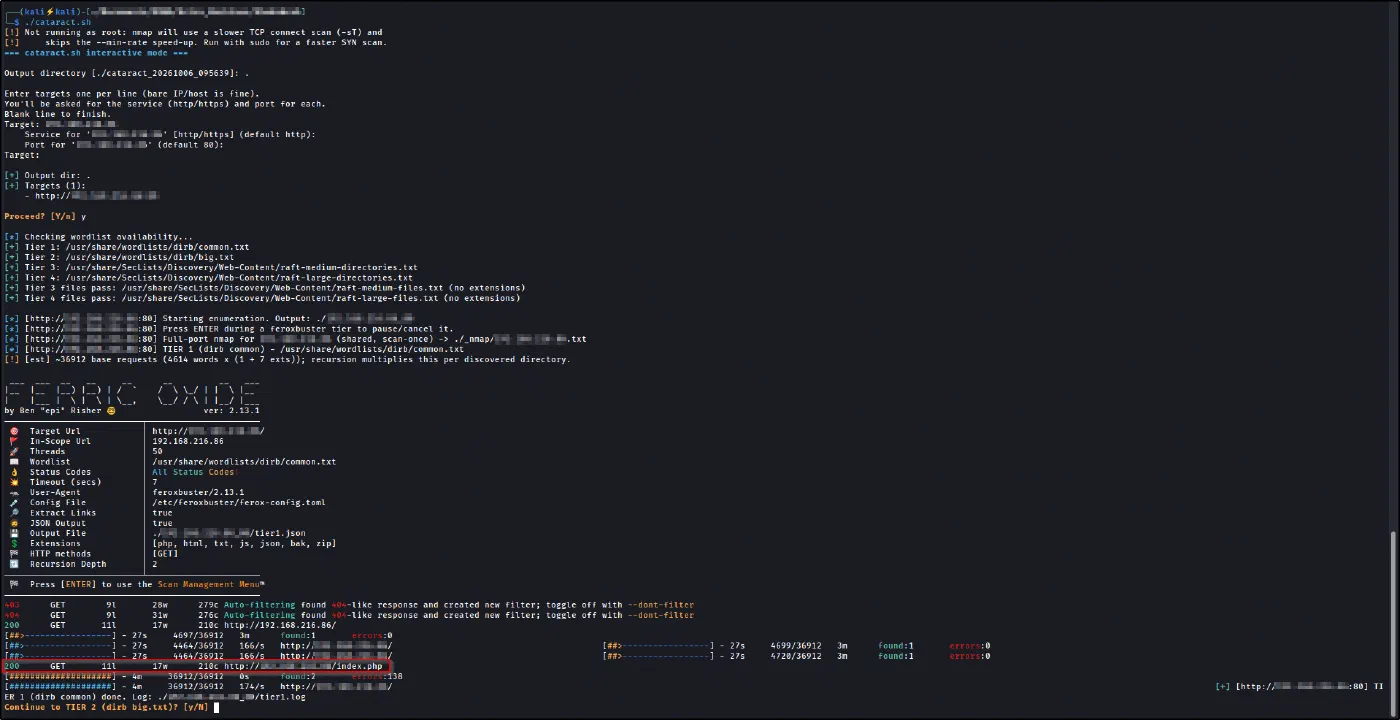Click the magnifier icon beside Extract Links
The width and height of the screenshot is (1400, 720).
[14, 513]
